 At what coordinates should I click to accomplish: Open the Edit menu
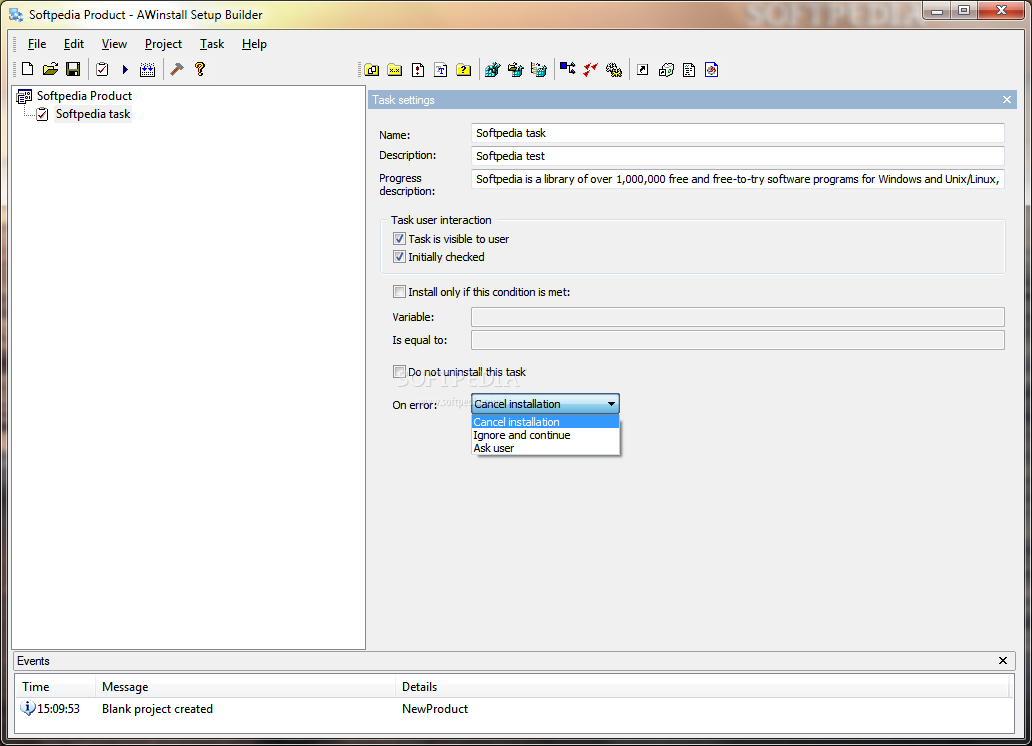tap(74, 44)
